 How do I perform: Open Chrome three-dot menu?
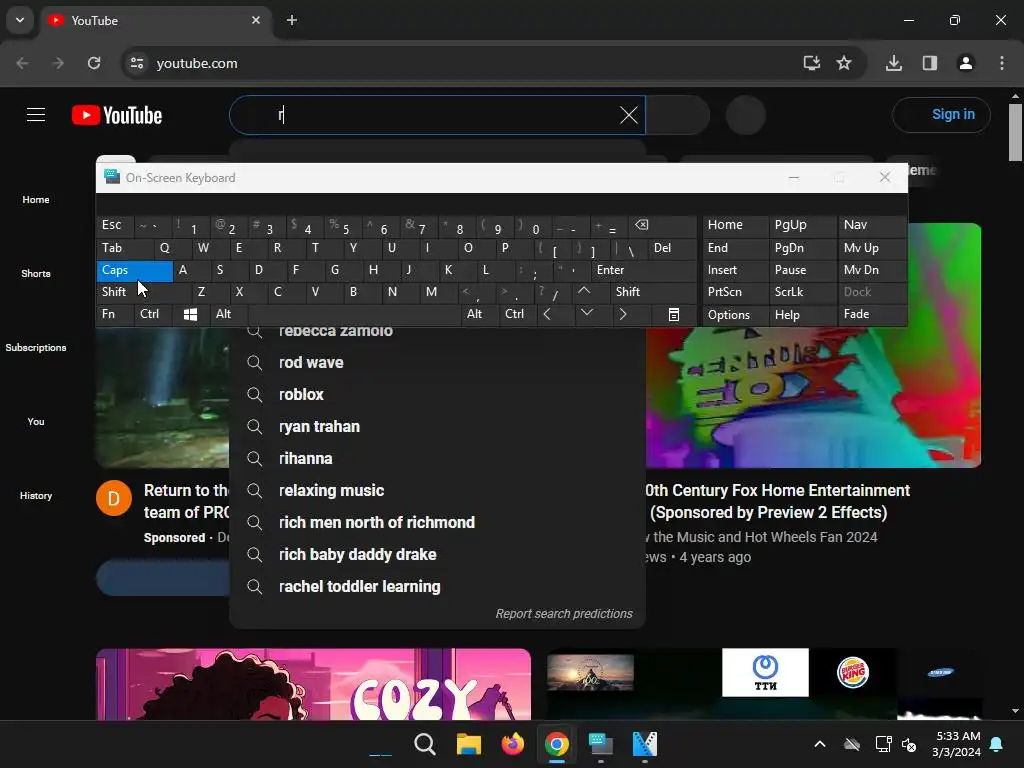click(1002, 63)
